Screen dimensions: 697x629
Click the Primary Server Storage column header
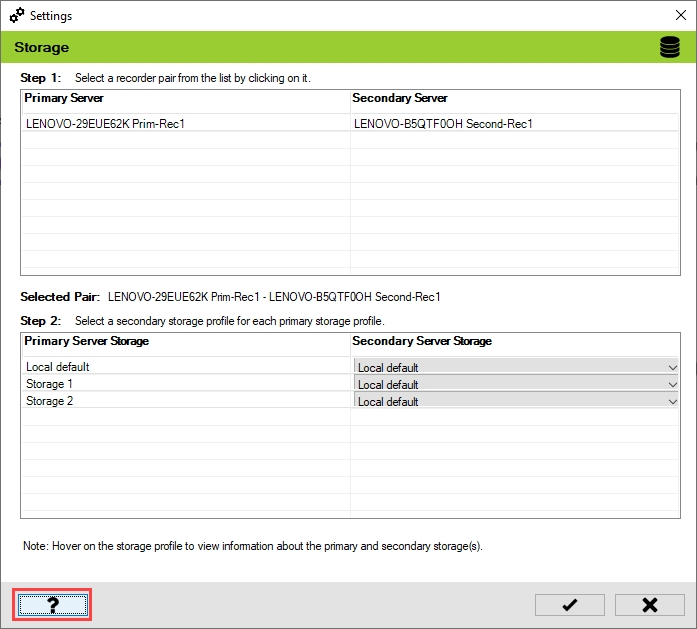tap(86, 341)
